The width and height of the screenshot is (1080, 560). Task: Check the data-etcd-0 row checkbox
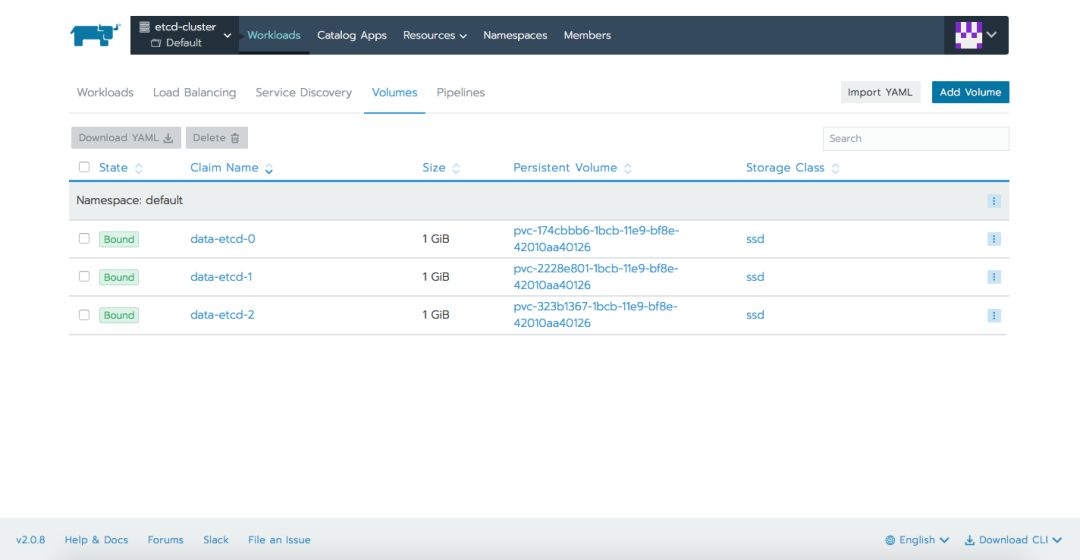tap(84, 238)
